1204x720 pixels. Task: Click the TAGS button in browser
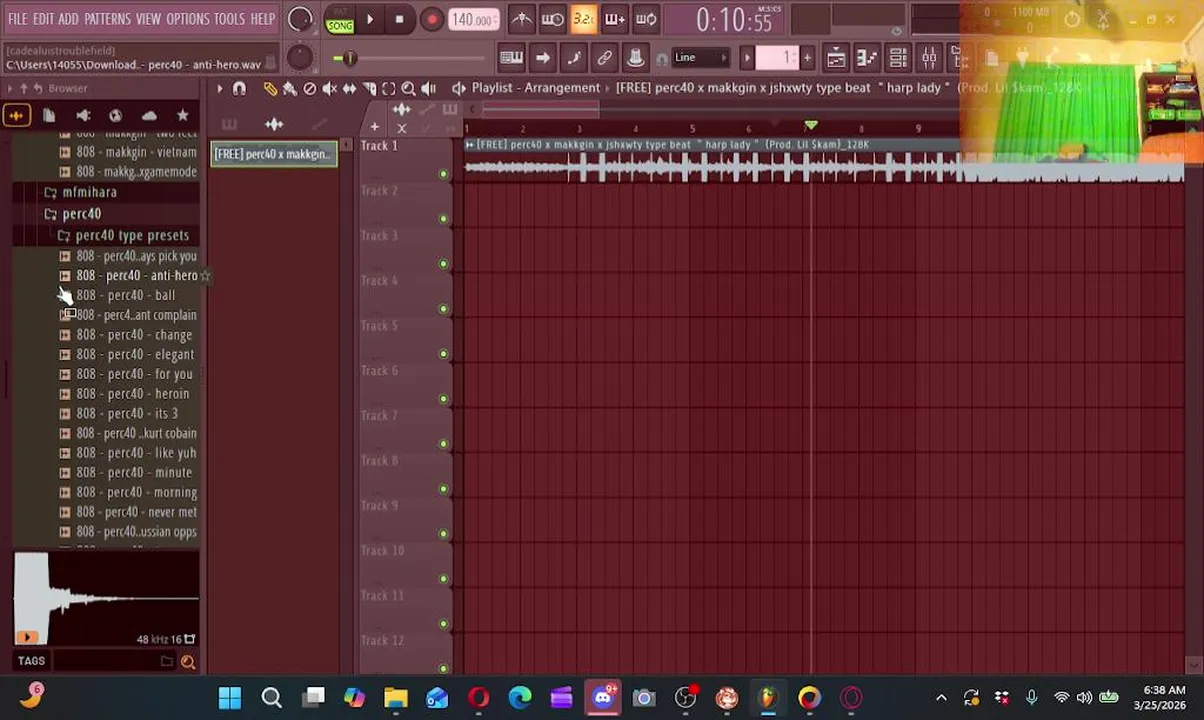[31, 661]
